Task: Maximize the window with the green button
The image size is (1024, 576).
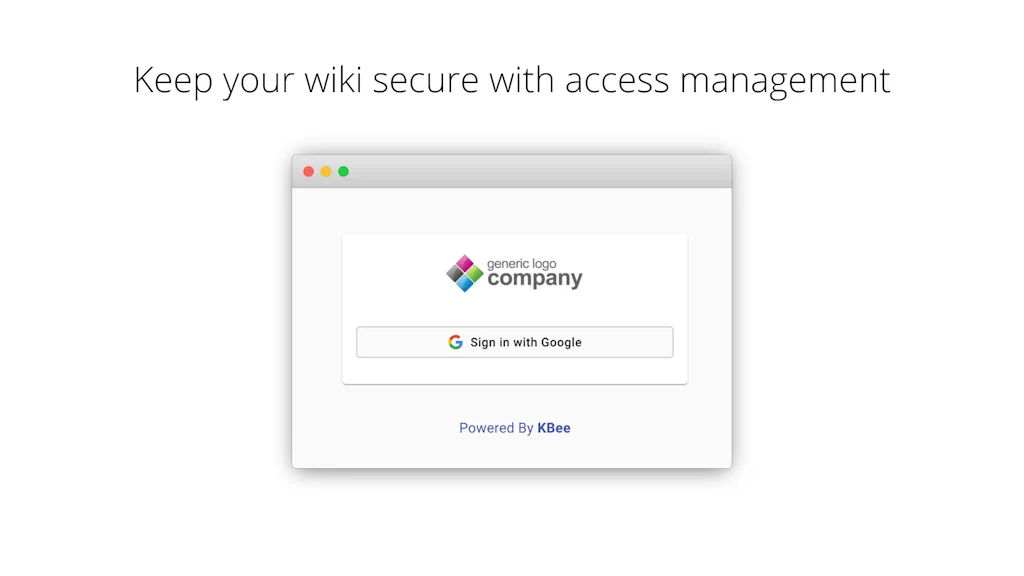Action: tap(343, 172)
